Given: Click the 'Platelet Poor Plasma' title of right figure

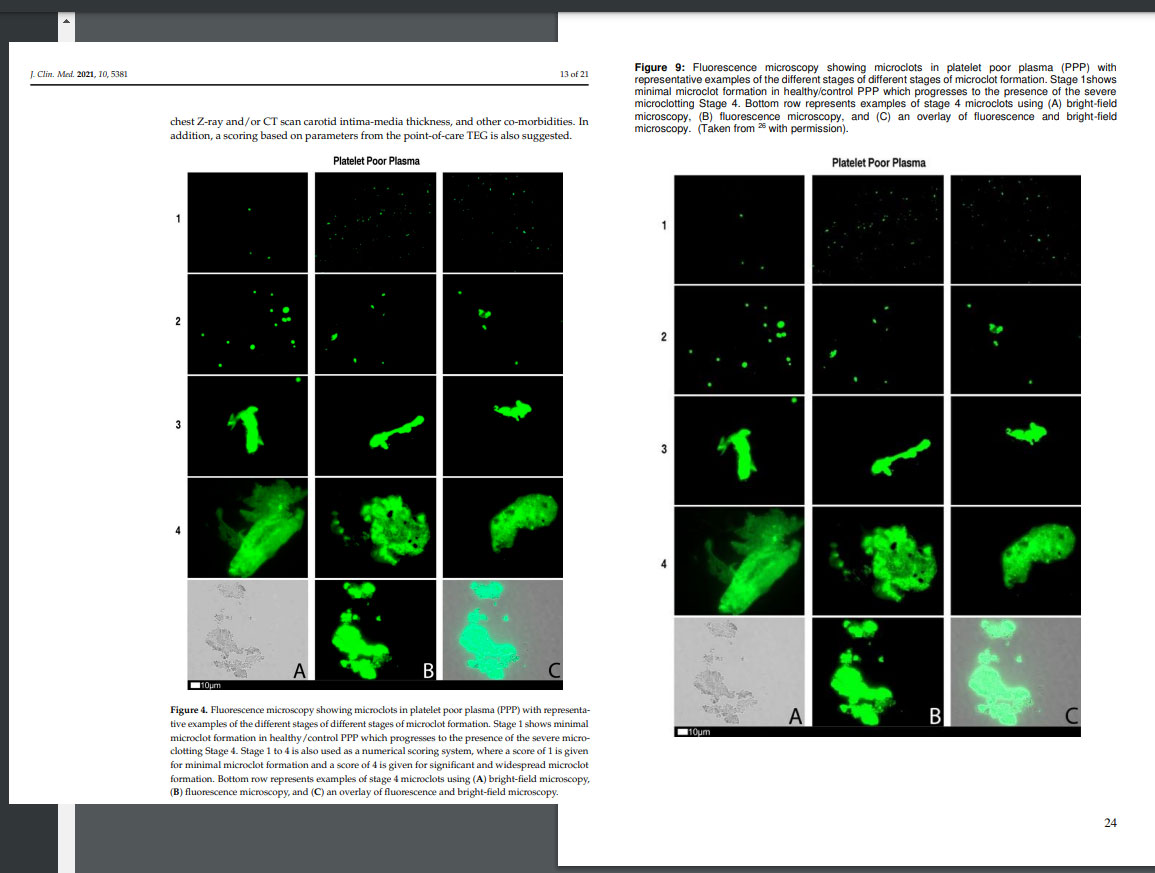Looking at the screenshot, I should 878,162.
